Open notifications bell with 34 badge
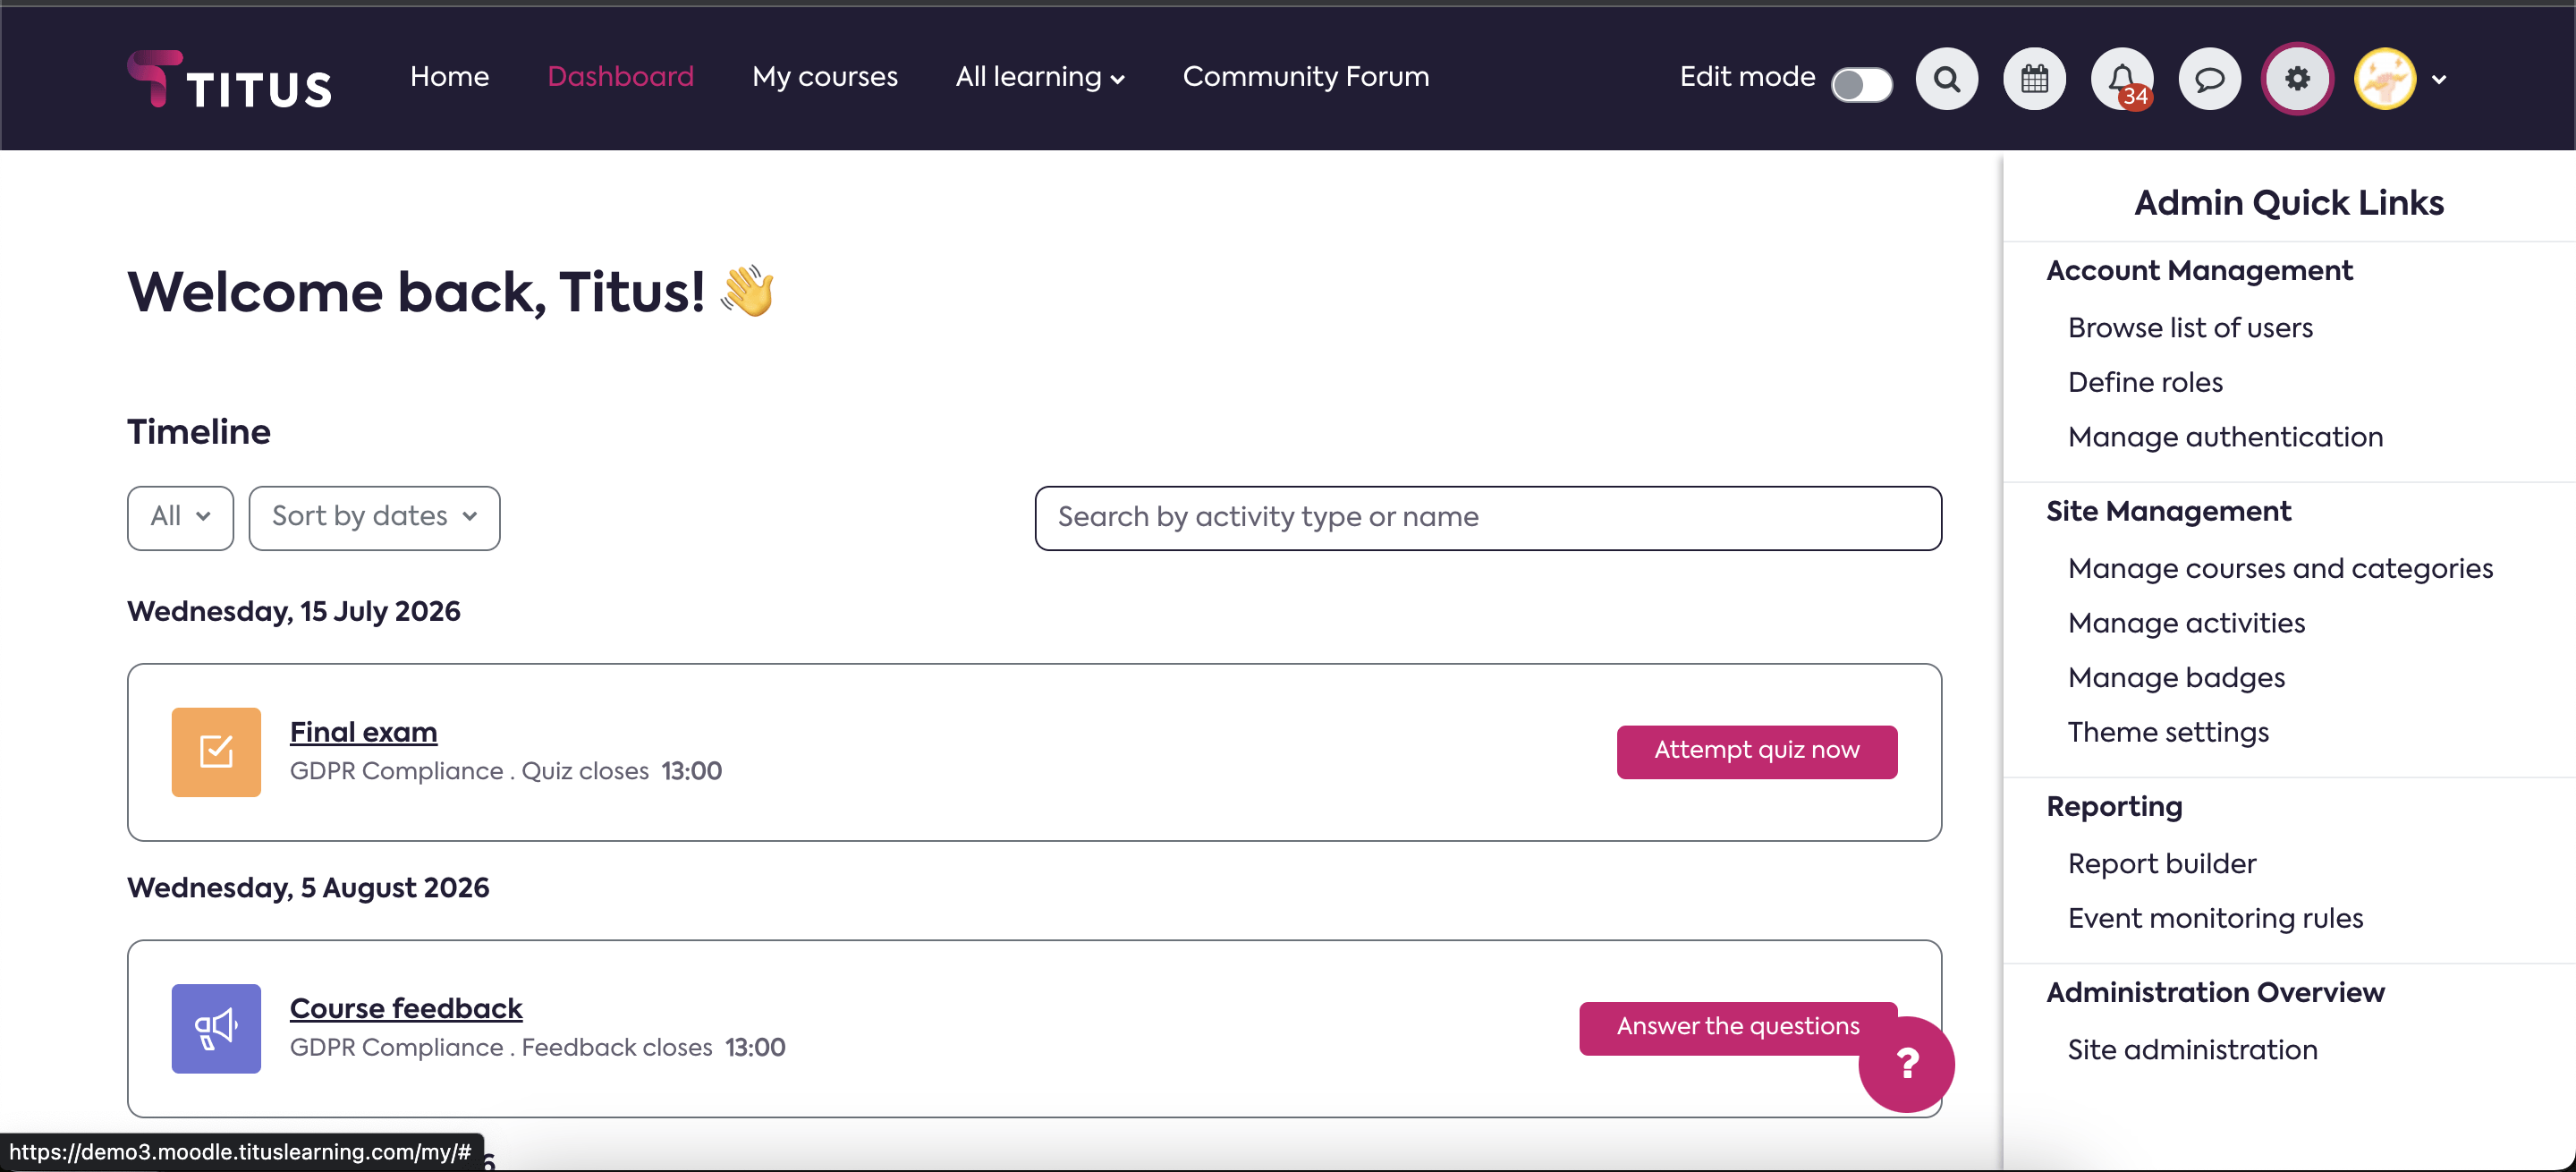 pos(2121,78)
